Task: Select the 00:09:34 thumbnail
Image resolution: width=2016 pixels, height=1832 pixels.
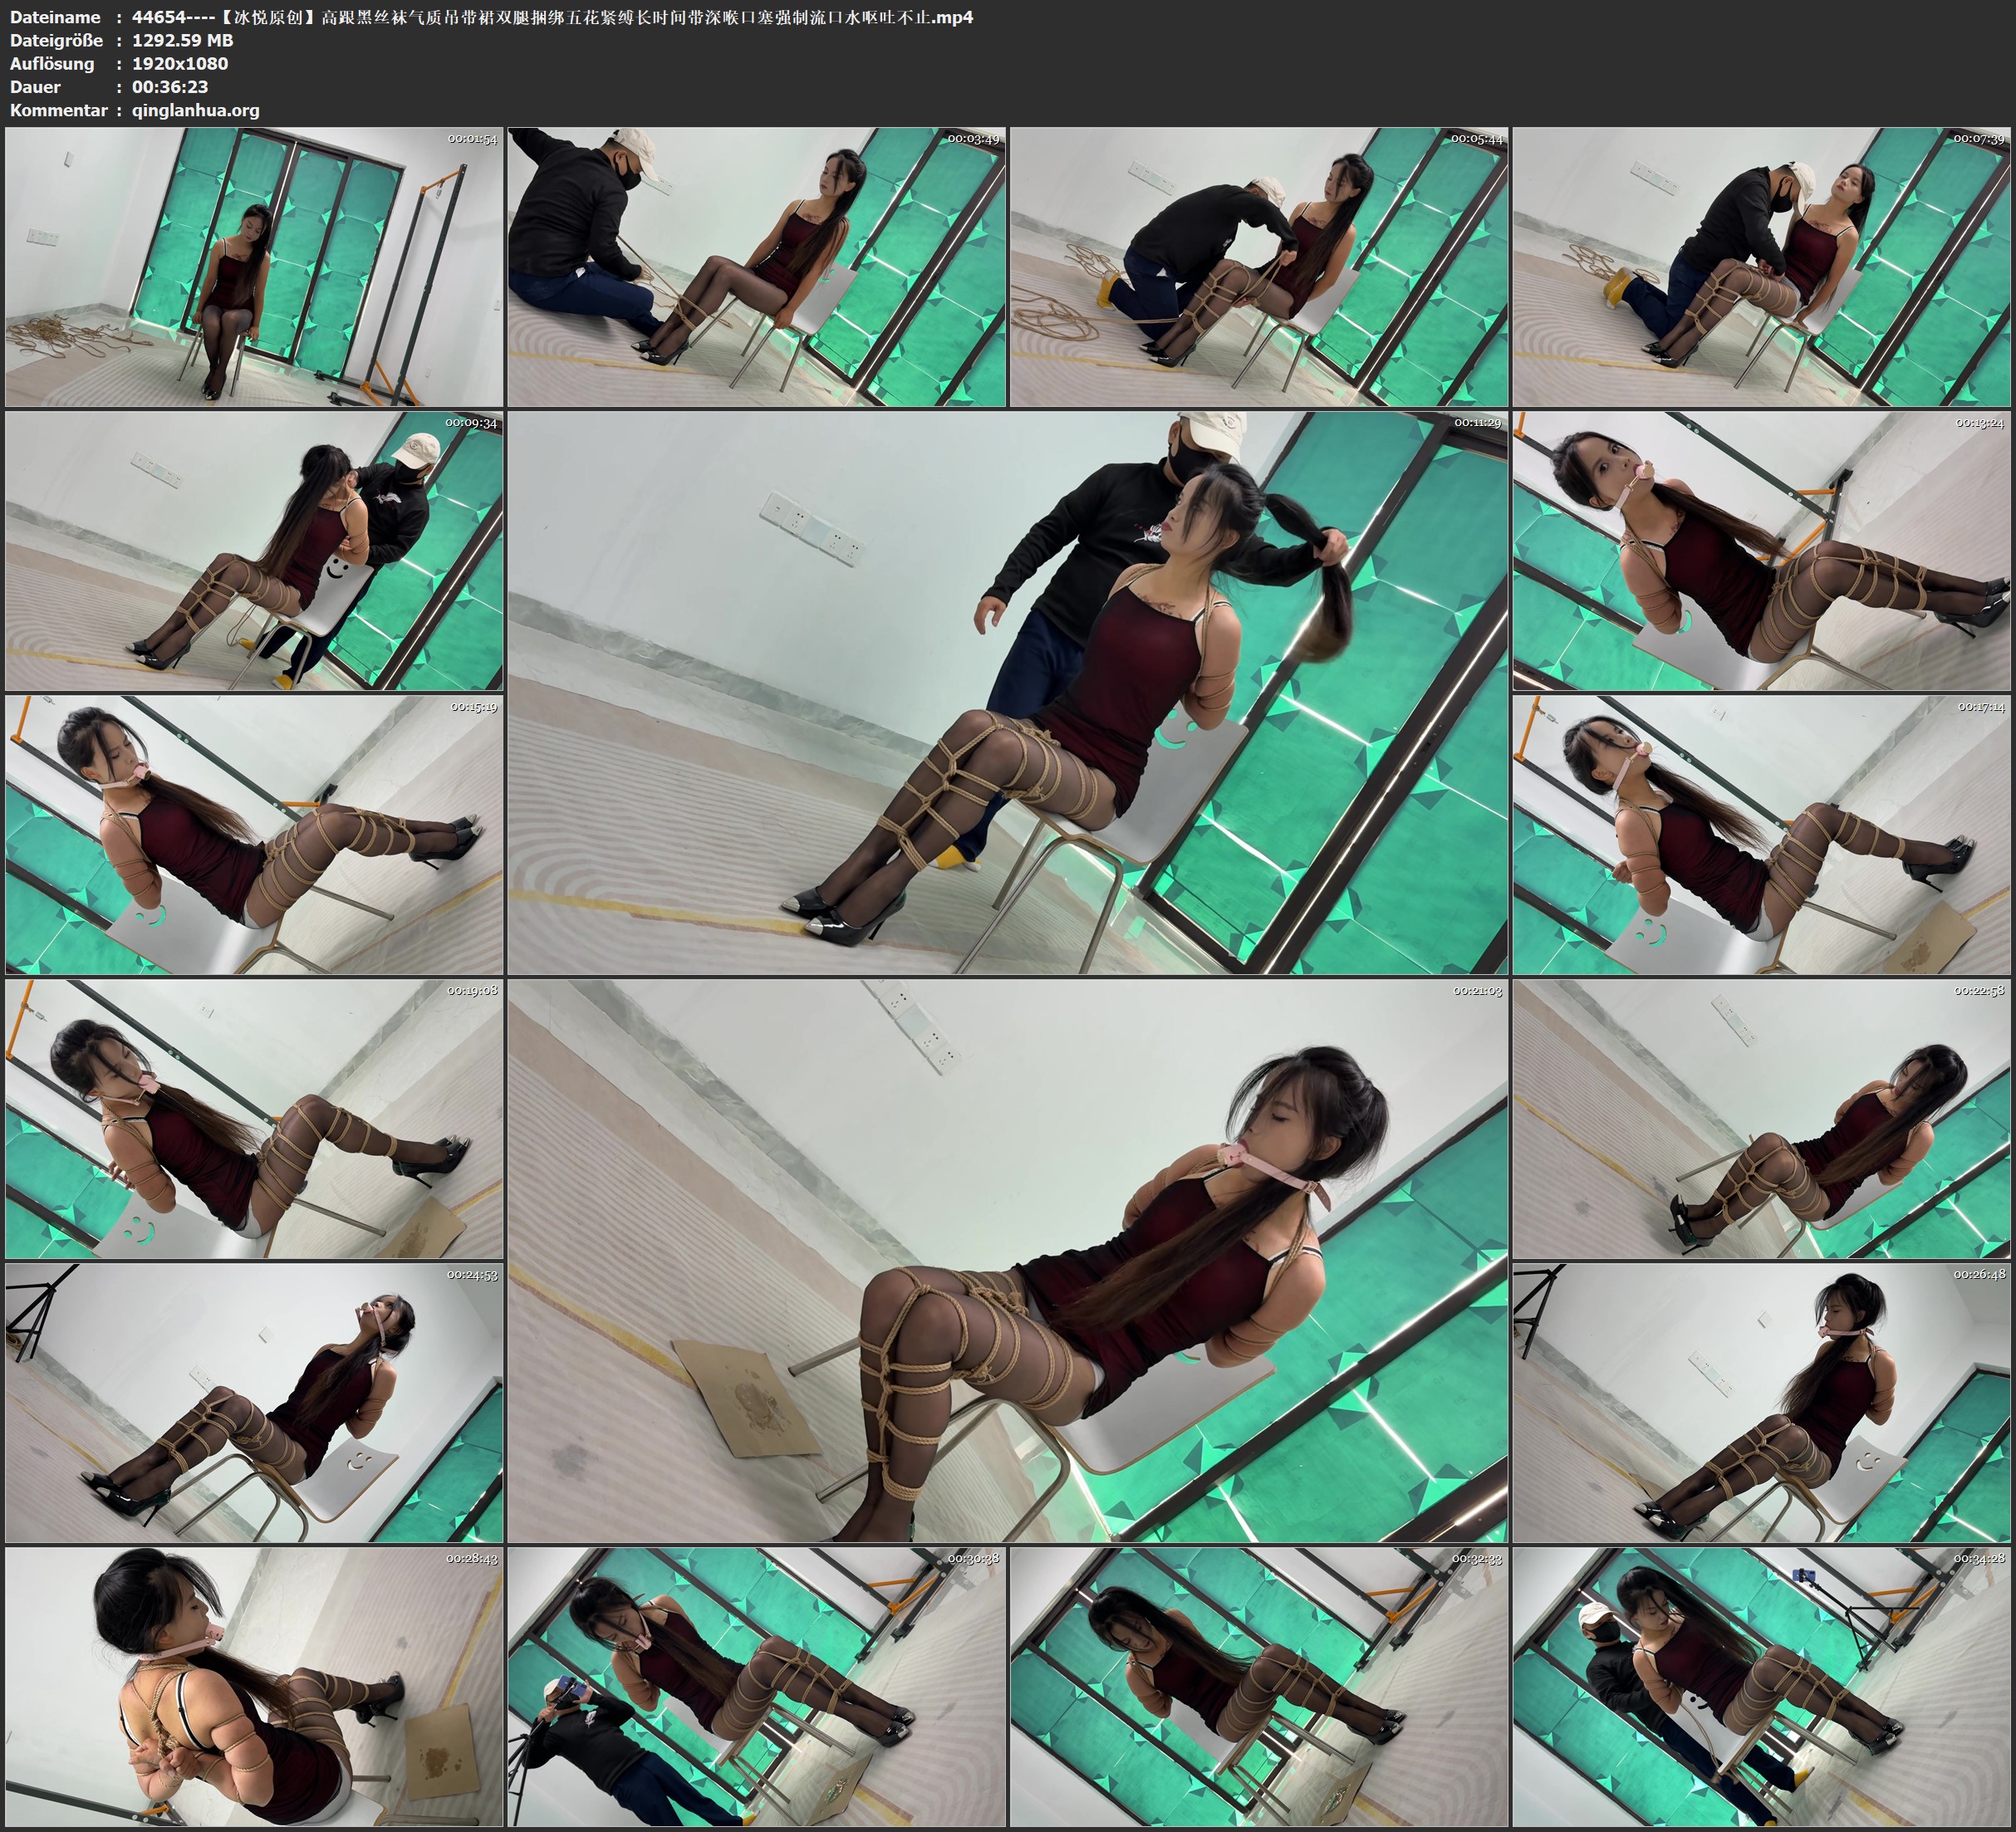Action: [254, 551]
